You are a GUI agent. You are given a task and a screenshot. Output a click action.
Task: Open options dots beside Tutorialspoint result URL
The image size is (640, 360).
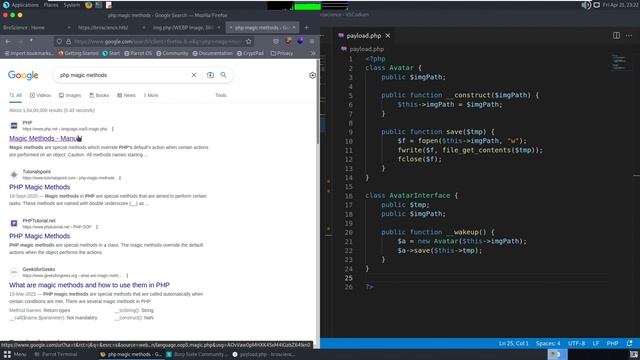tap(120, 178)
